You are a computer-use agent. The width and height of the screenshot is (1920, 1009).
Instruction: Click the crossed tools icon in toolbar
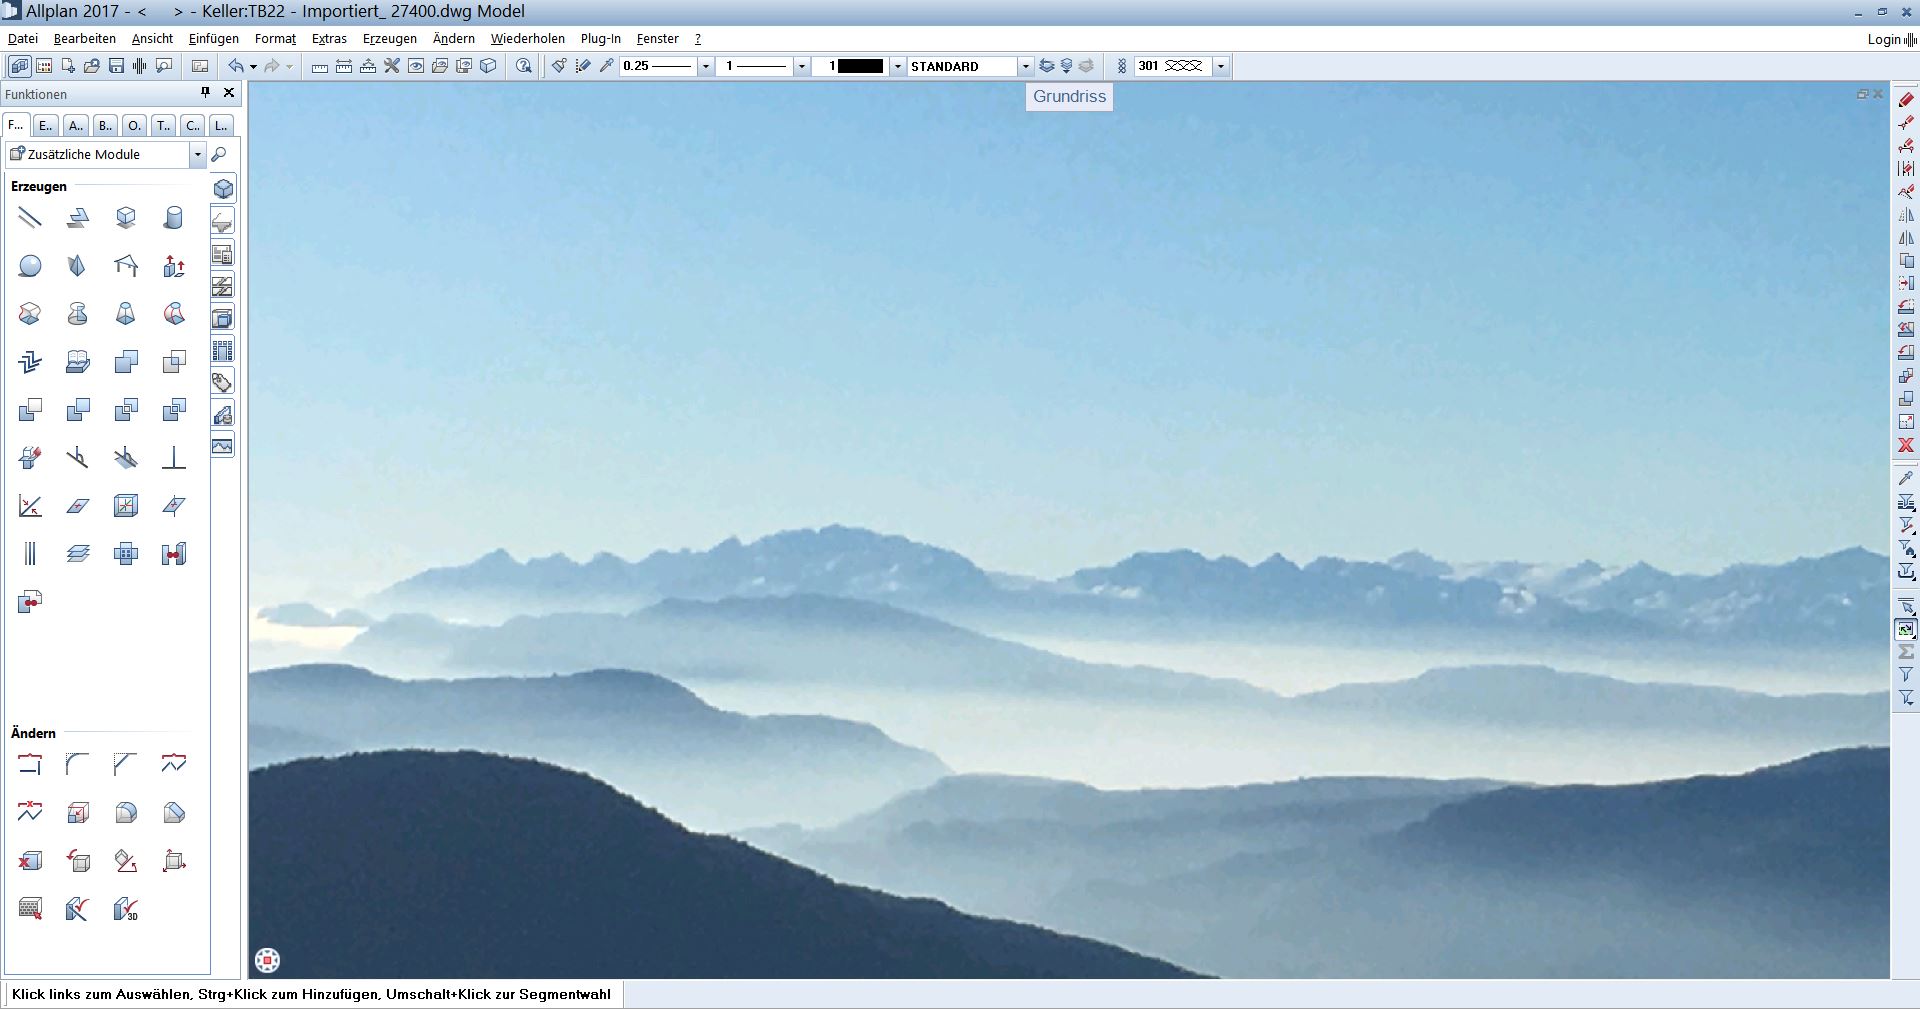(392, 66)
